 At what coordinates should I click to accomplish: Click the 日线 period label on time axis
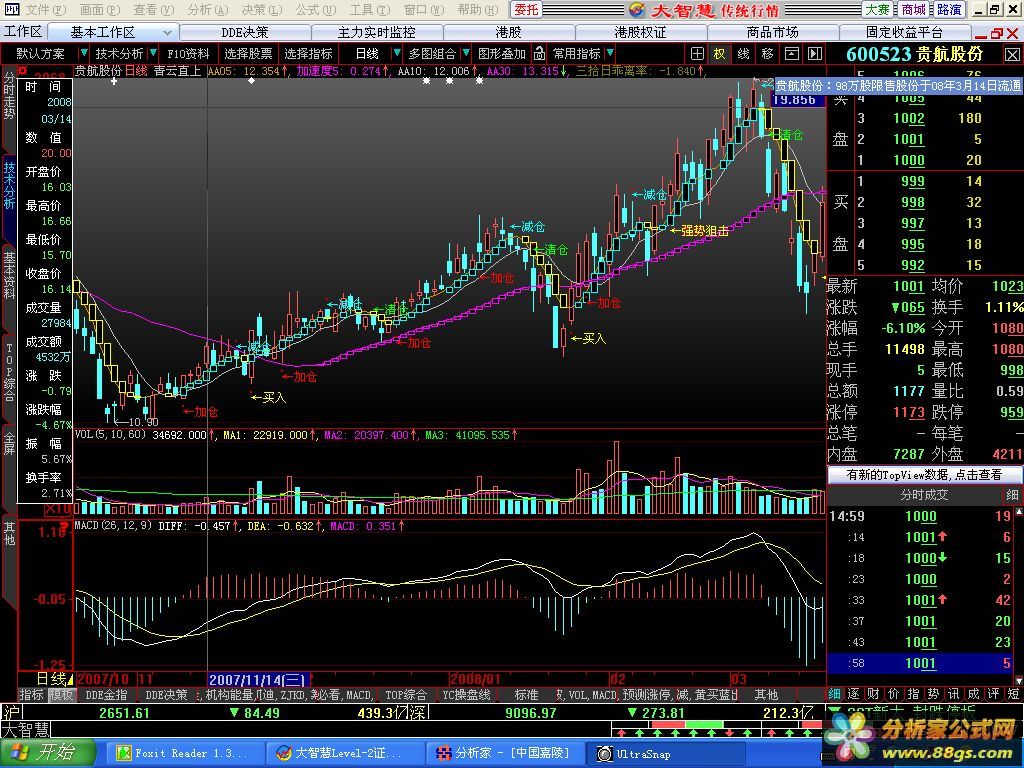pyautogui.click(x=51, y=679)
